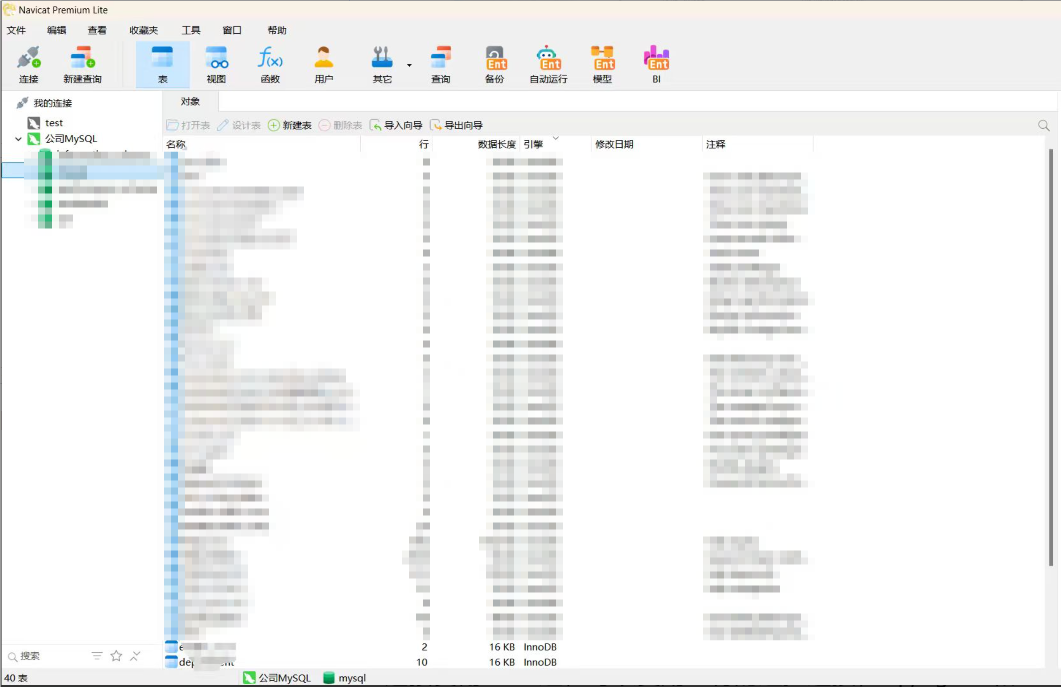
Task: Sort by the 数据长度 column header
Action: 476,144
